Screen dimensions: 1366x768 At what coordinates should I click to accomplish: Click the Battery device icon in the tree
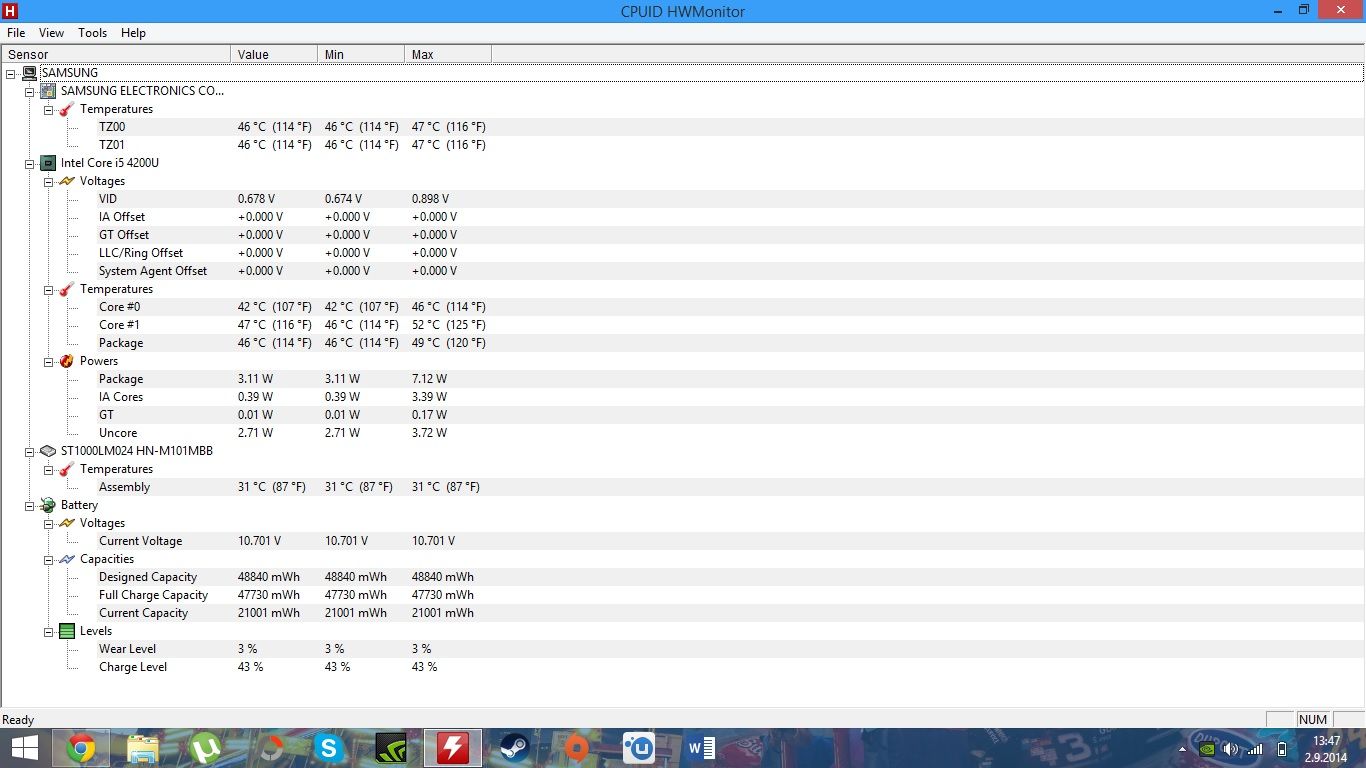(x=48, y=505)
